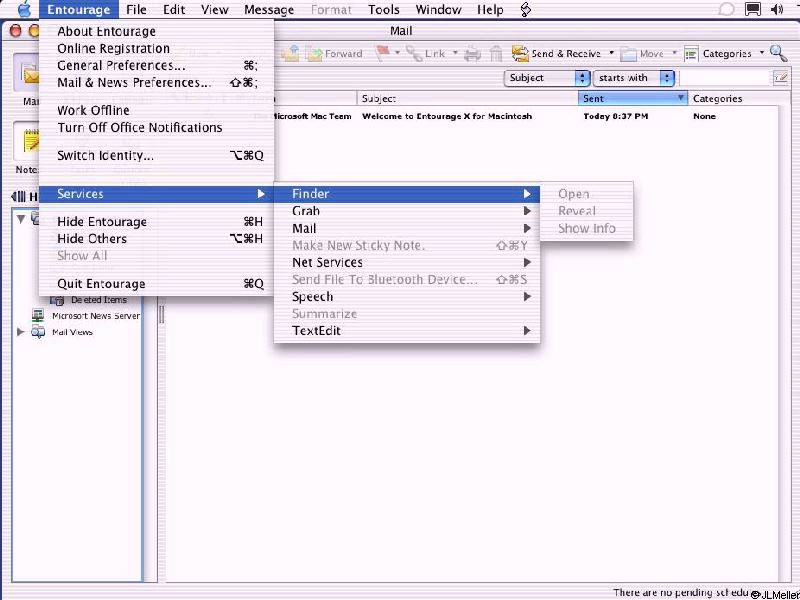Click the display status icon in menu bar
The height and width of the screenshot is (600, 800).
click(x=753, y=10)
